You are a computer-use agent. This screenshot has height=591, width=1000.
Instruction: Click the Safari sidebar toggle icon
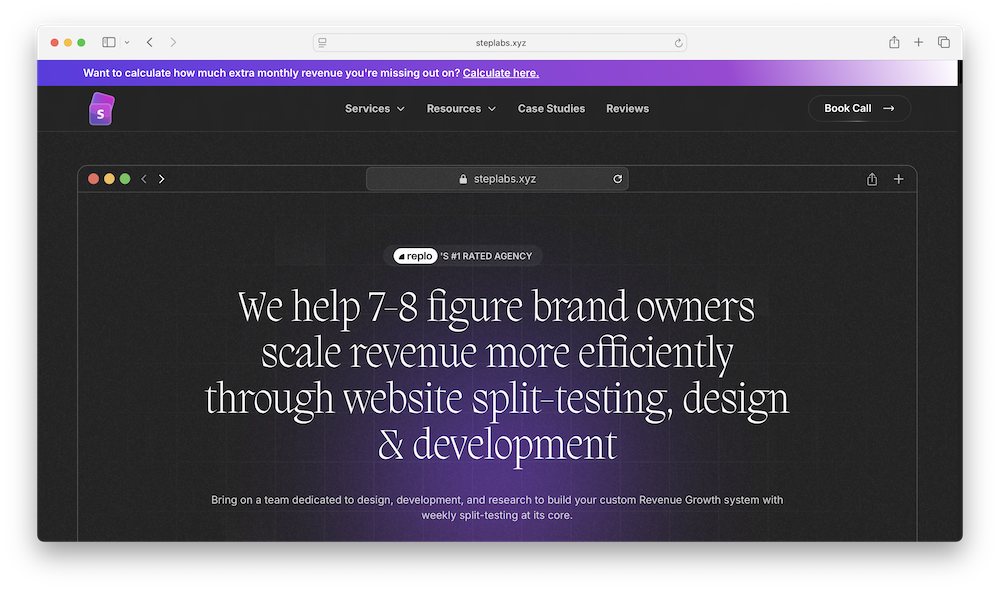109,42
